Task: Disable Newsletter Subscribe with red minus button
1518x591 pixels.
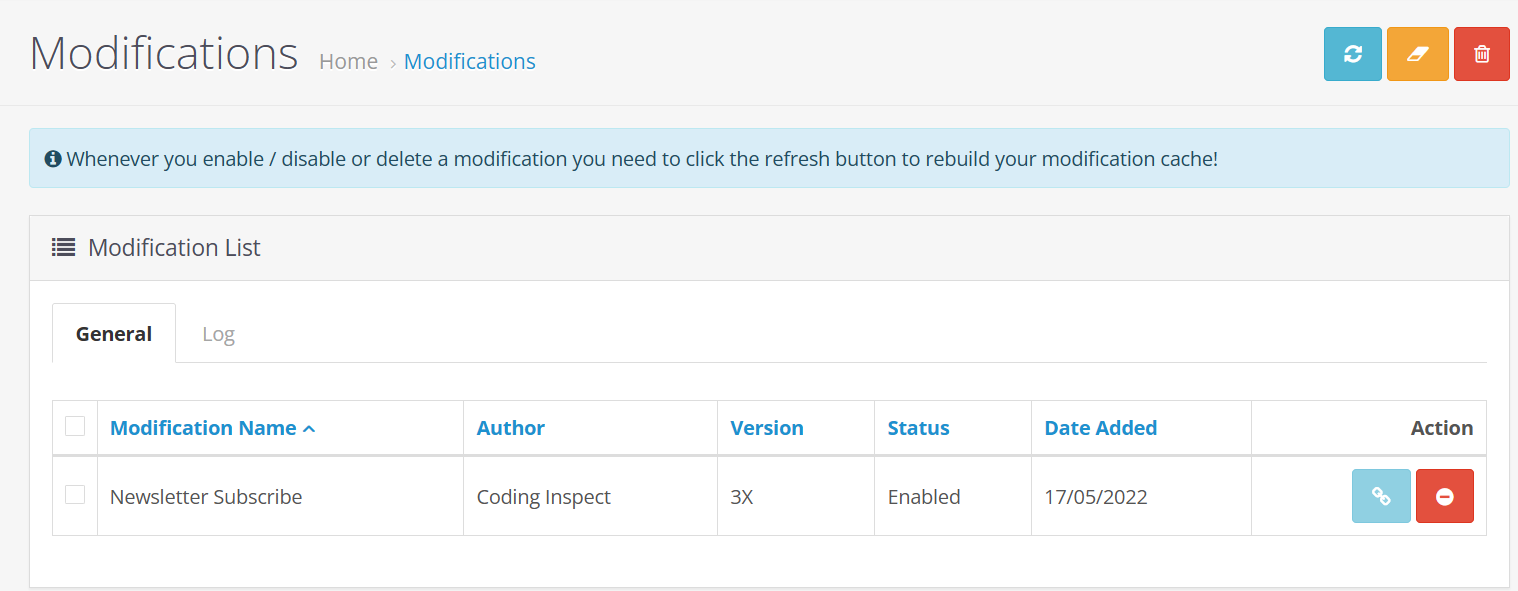Action: [x=1444, y=496]
